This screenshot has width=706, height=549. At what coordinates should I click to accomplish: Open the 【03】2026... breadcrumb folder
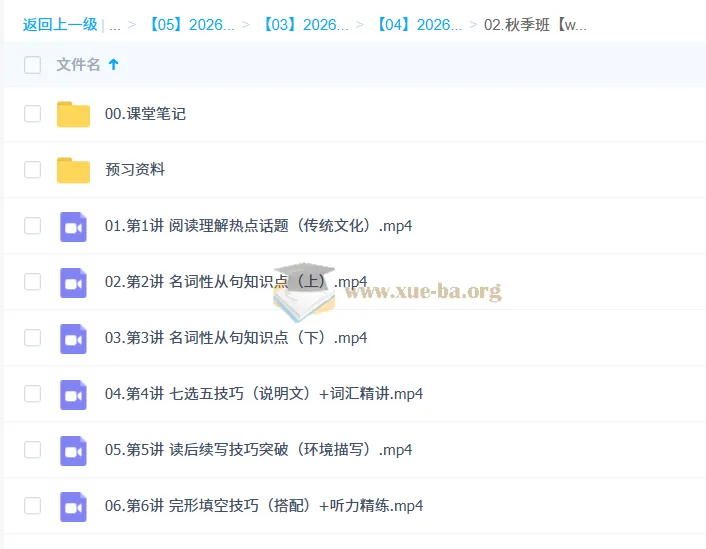tap(305, 24)
